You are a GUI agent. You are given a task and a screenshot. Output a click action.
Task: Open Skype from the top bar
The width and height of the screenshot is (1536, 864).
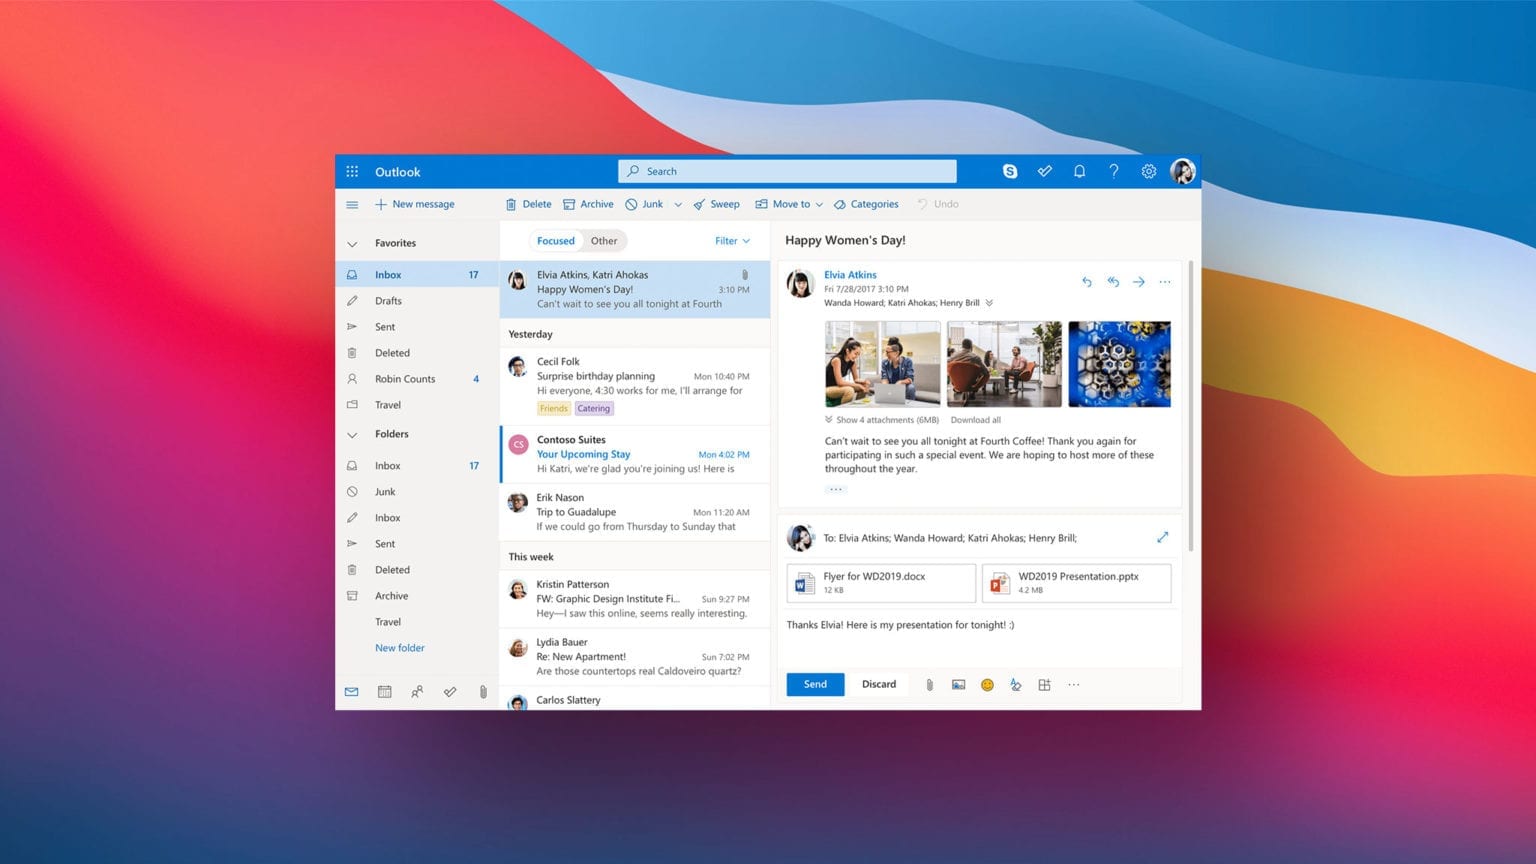coord(1010,171)
